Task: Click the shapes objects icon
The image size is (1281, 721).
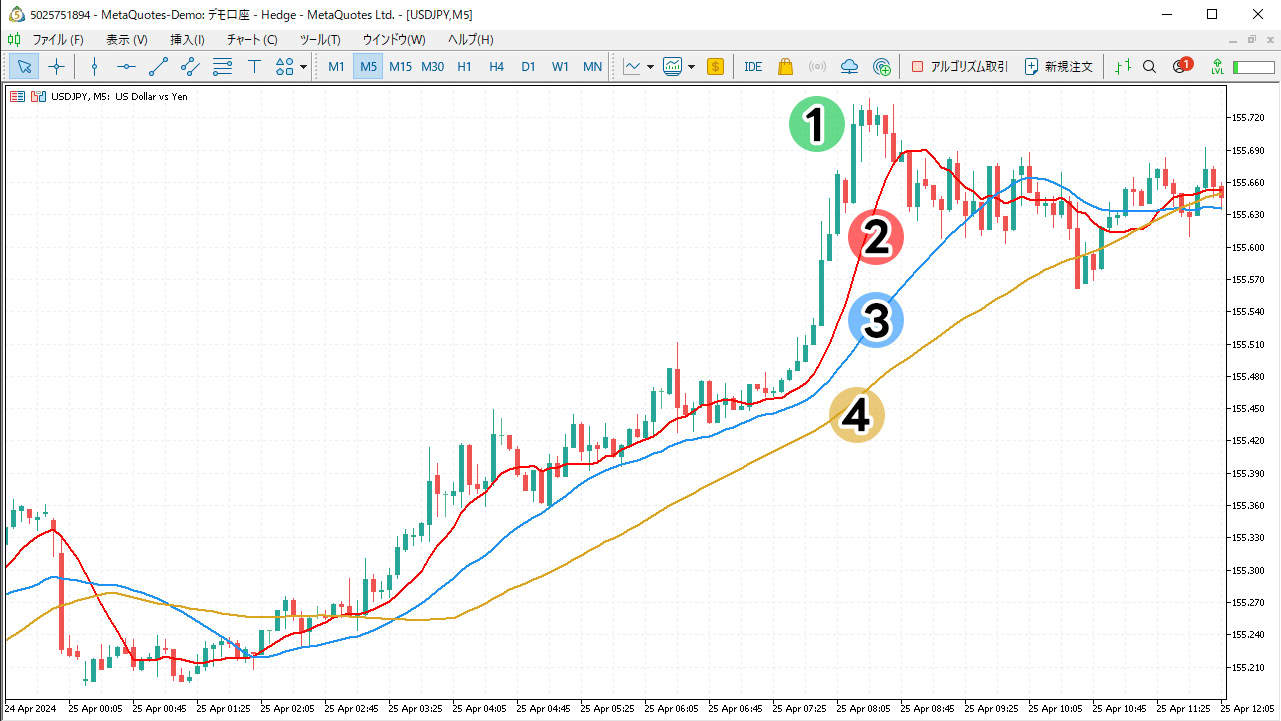Action: [x=284, y=67]
